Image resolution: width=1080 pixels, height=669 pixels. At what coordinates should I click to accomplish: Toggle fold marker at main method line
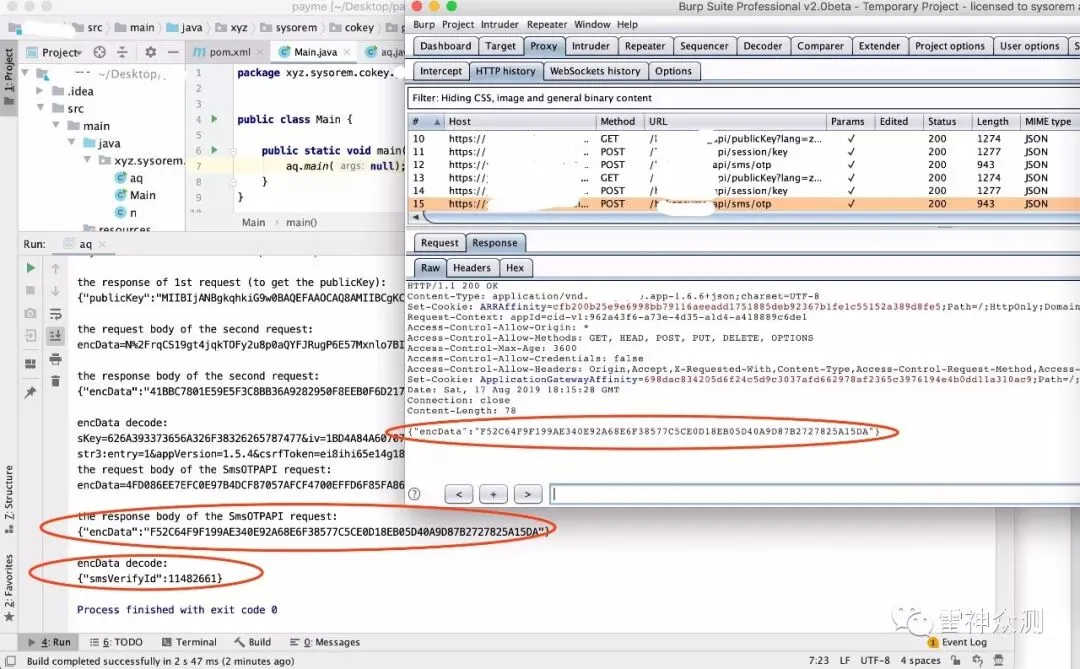tap(232, 150)
